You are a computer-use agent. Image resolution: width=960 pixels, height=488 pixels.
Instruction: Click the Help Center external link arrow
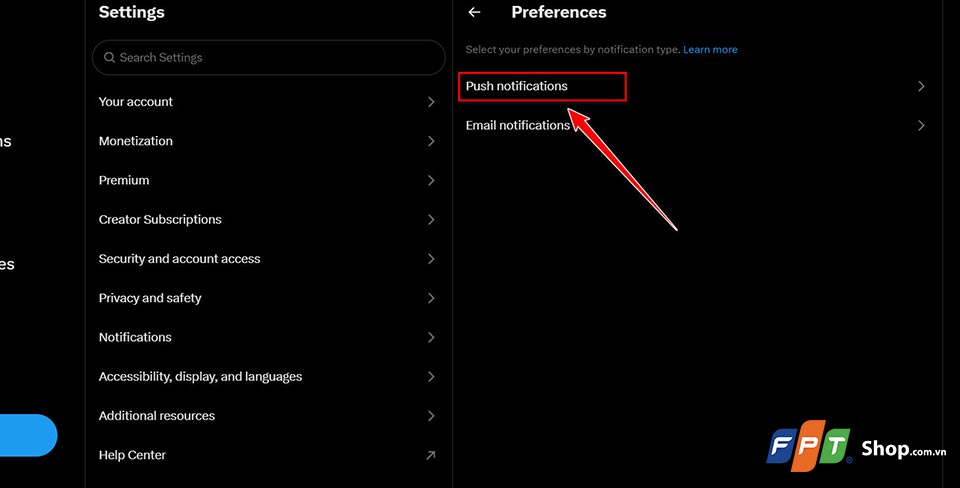(x=430, y=455)
